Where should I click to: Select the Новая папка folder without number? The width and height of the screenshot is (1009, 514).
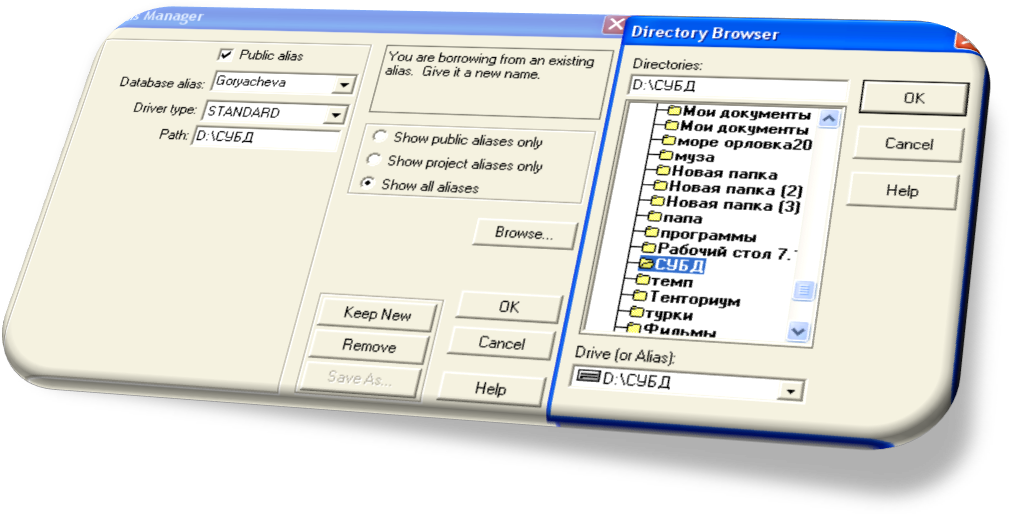[x=724, y=172]
